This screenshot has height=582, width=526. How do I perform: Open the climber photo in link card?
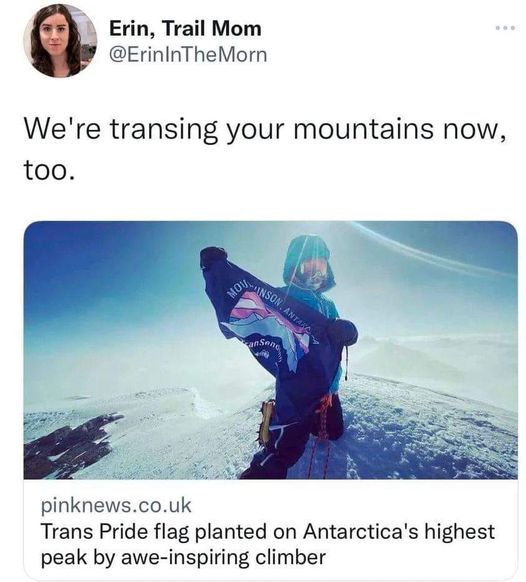[x=271, y=350]
